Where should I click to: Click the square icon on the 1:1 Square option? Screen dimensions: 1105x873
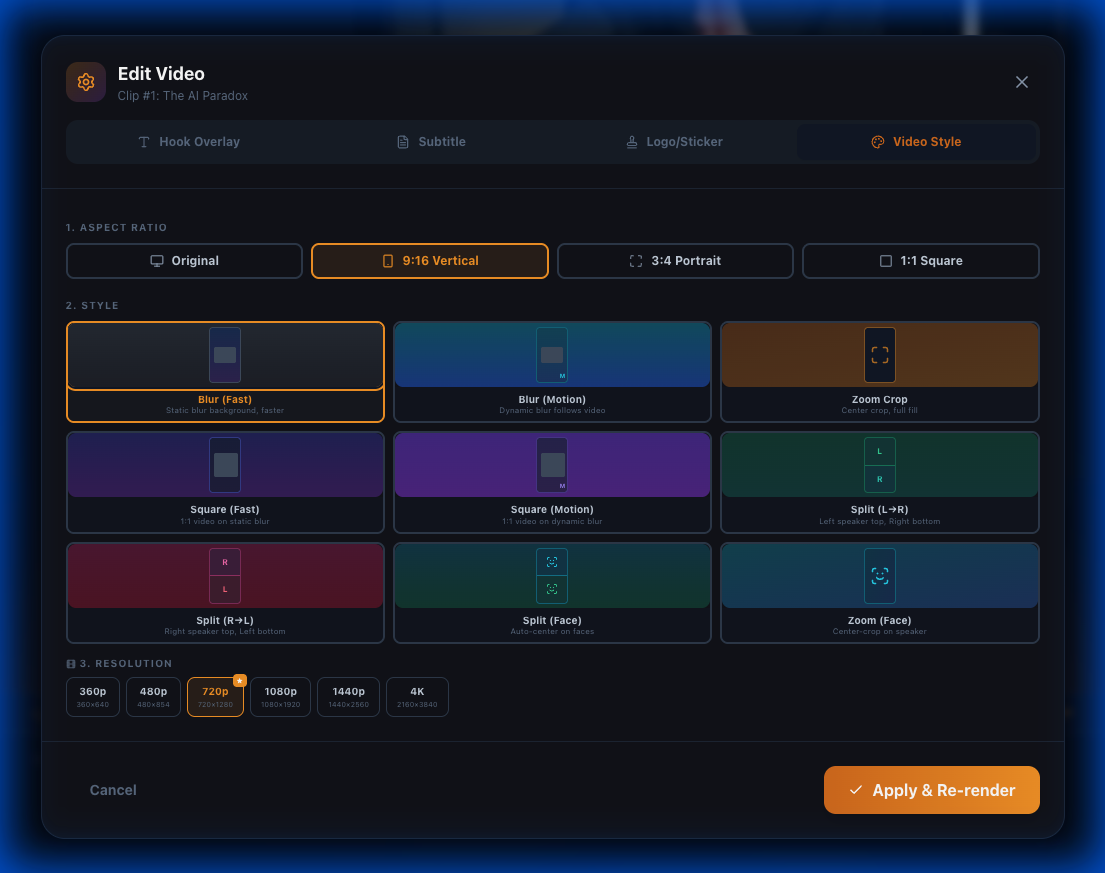(x=885, y=260)
